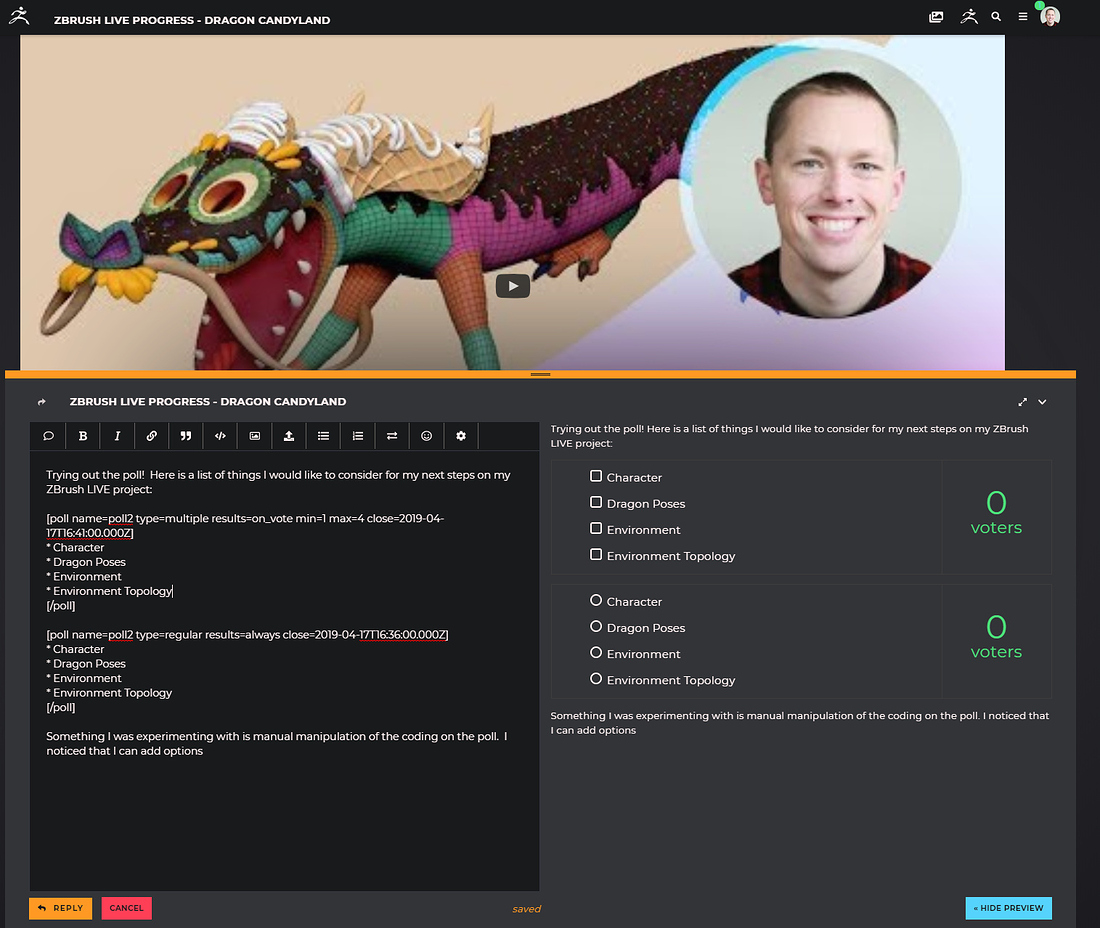The height and width of the screenshot is (928, 1100).
Task: Click the preview intro paragraph text
Action: pos(789,436)
